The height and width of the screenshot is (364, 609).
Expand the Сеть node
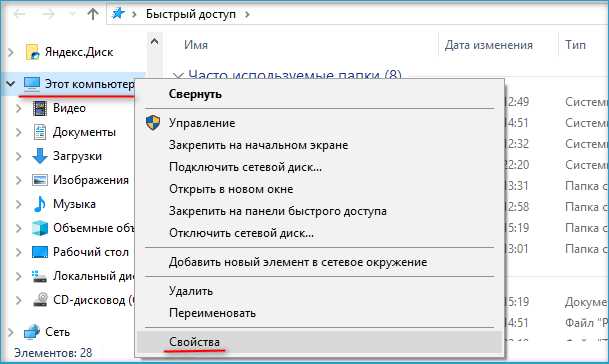pos(11,332)
